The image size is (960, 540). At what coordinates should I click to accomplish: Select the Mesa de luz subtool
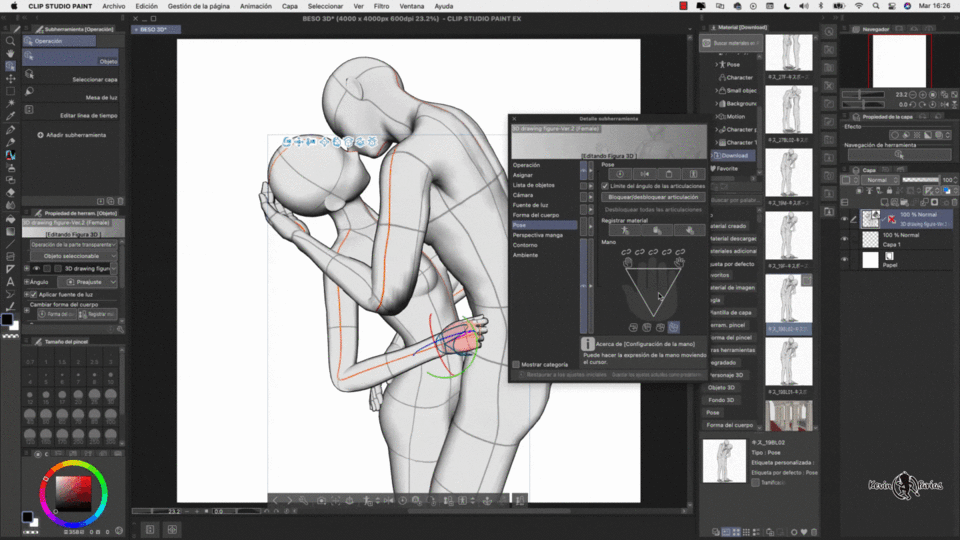coord(72,94)
